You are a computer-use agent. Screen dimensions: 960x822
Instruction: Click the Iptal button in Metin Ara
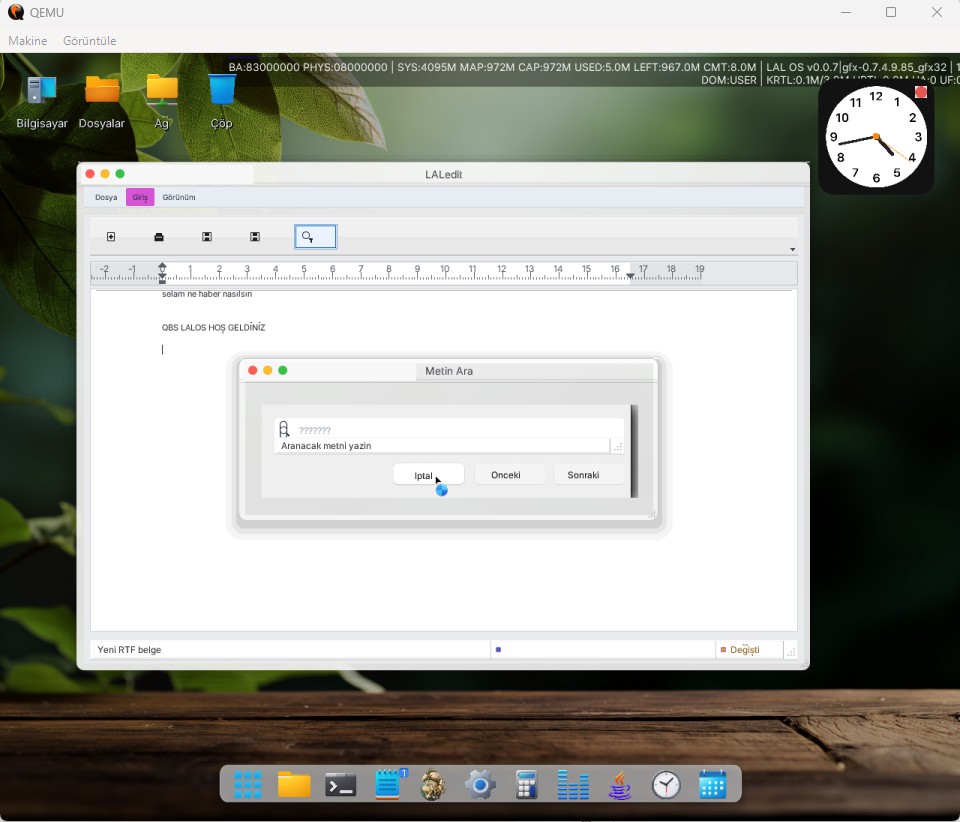click(429, 475)
